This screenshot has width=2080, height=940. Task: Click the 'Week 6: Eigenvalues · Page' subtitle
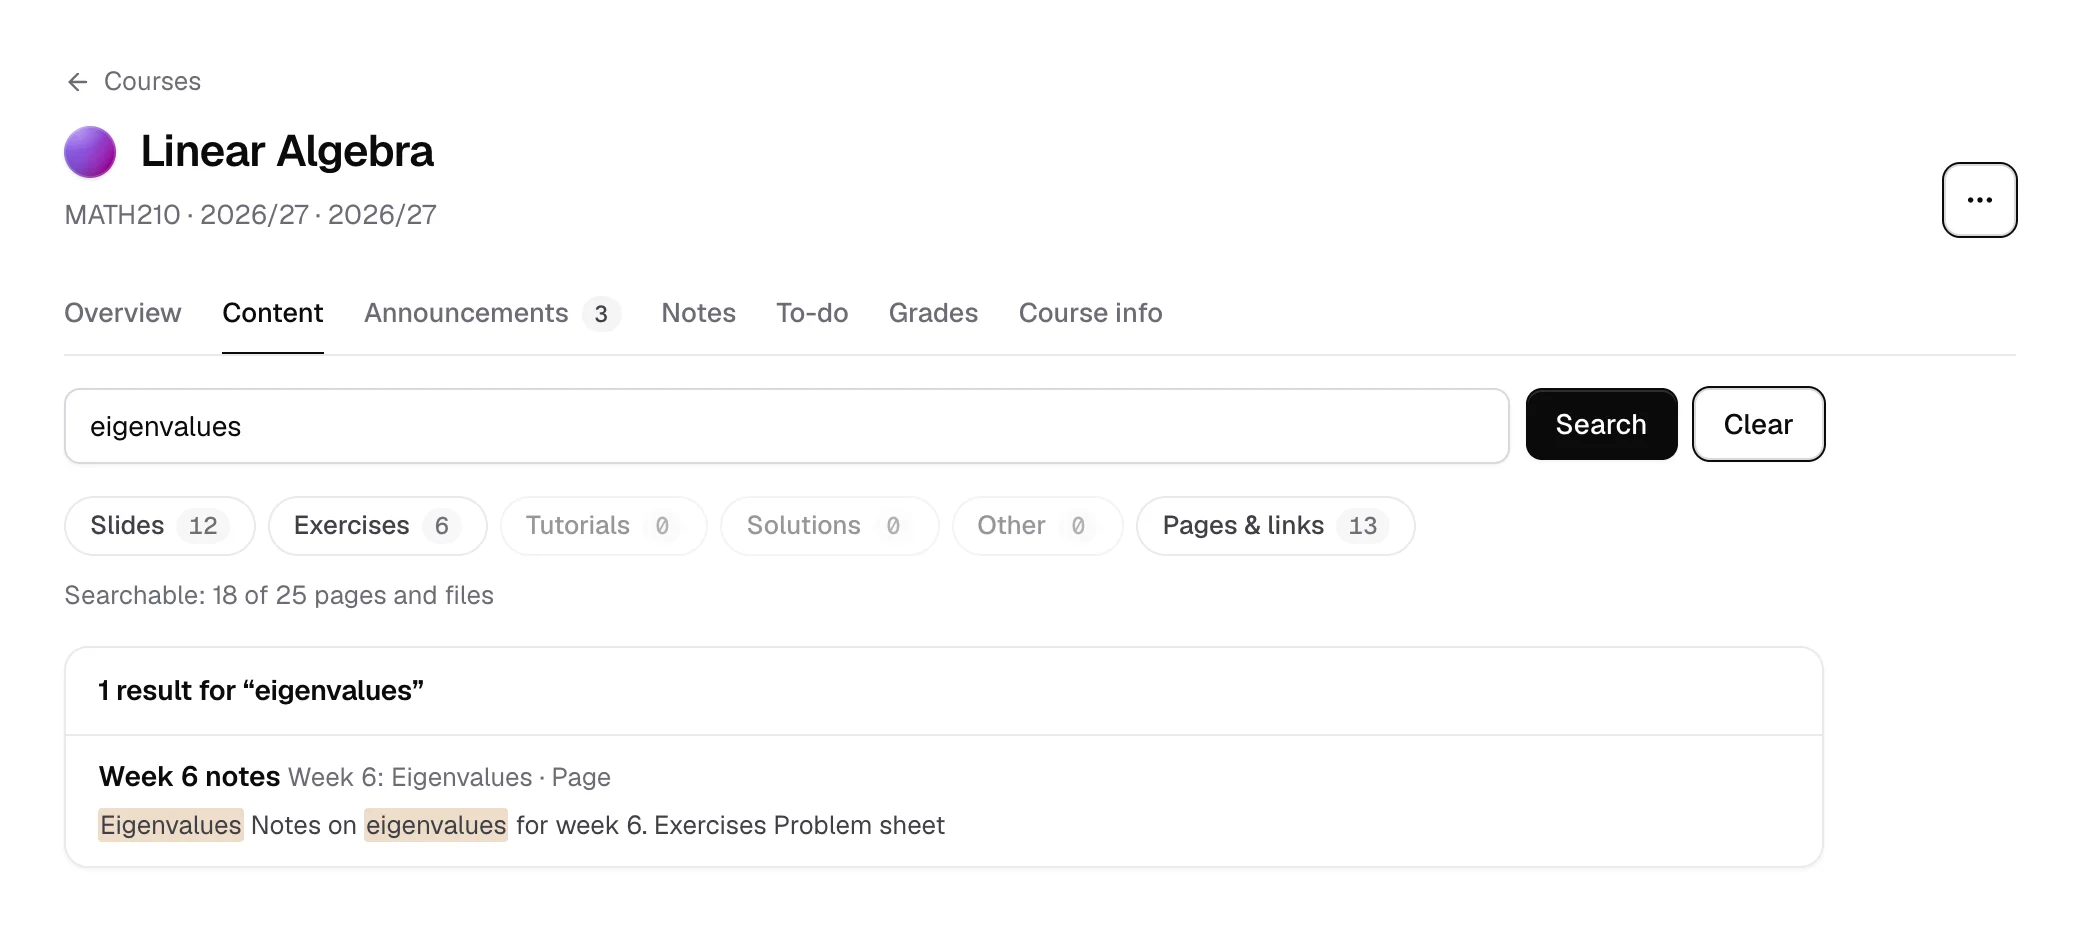tap(449, 778)
